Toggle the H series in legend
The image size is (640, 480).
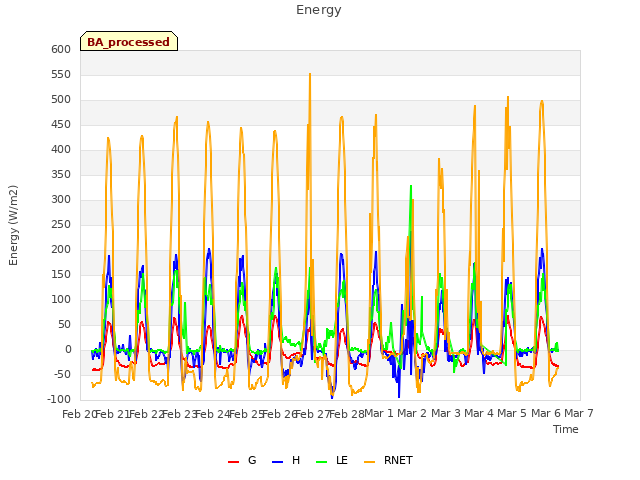coord(286,460)
